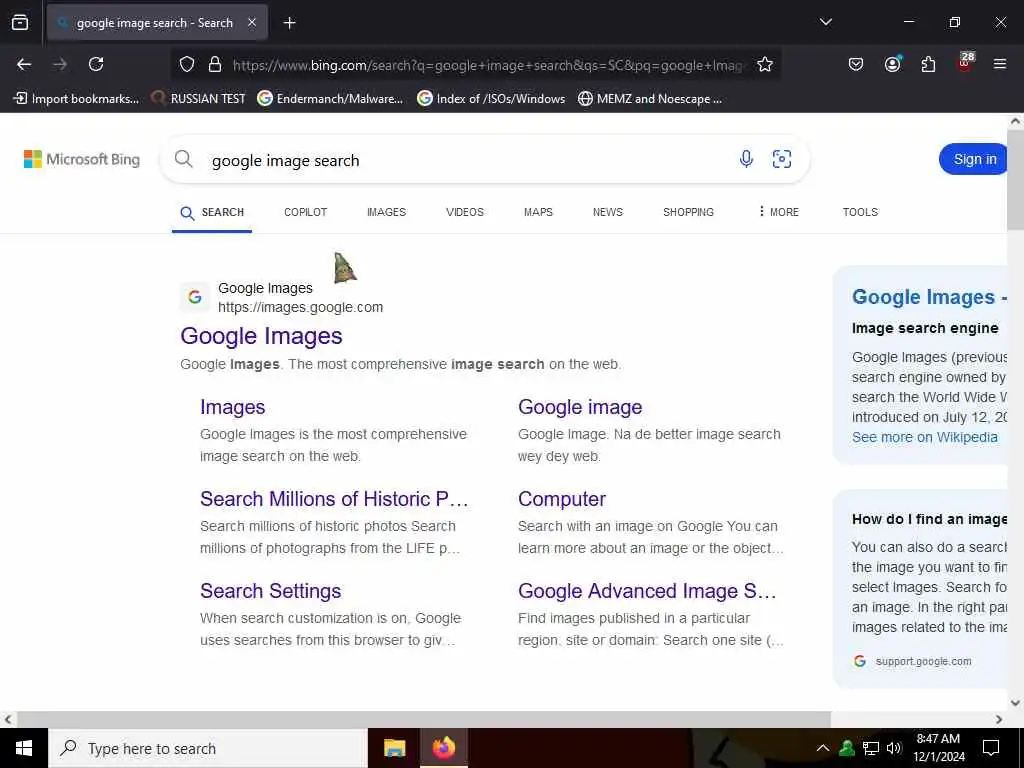Switch to the IMAGES tab
This screenshot has height=768, width=1024.
click(x=386, y=212)
